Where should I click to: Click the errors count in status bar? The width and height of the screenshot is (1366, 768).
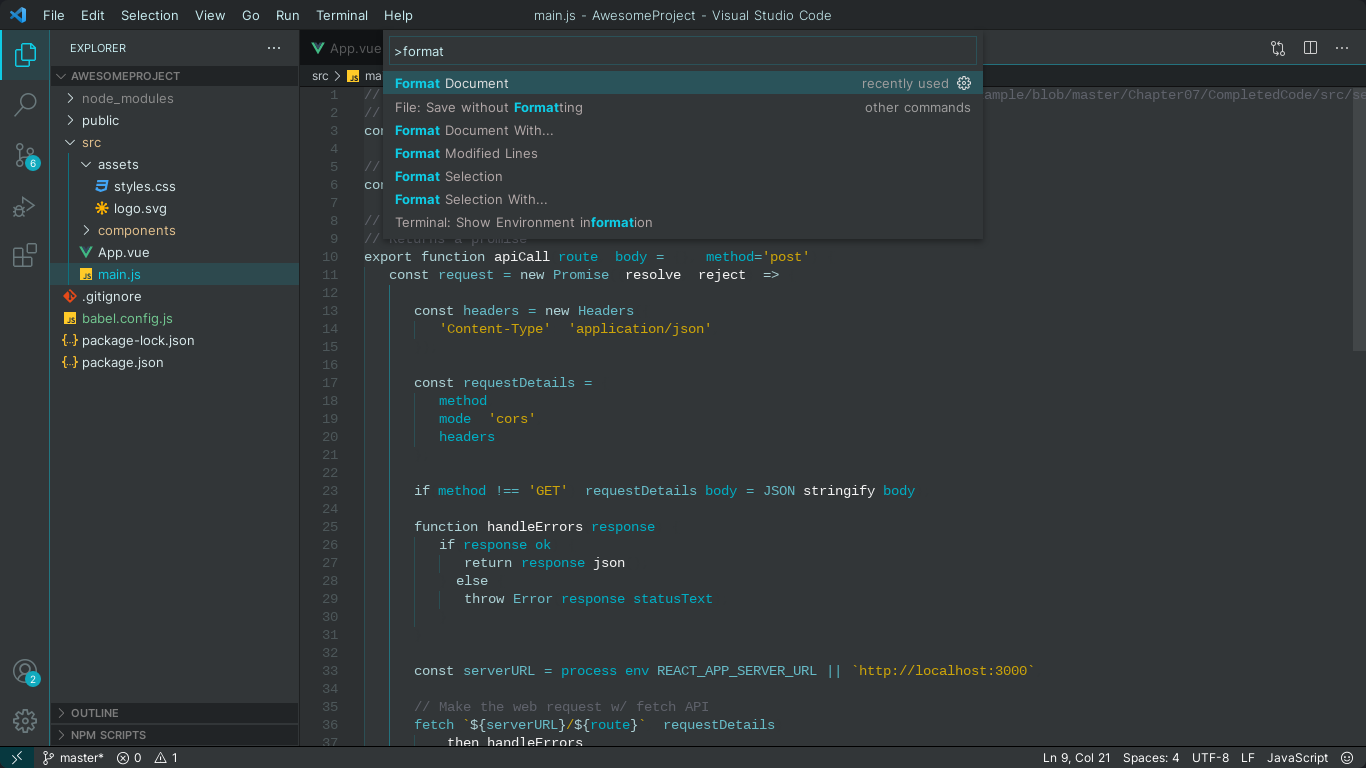[129, 758]
